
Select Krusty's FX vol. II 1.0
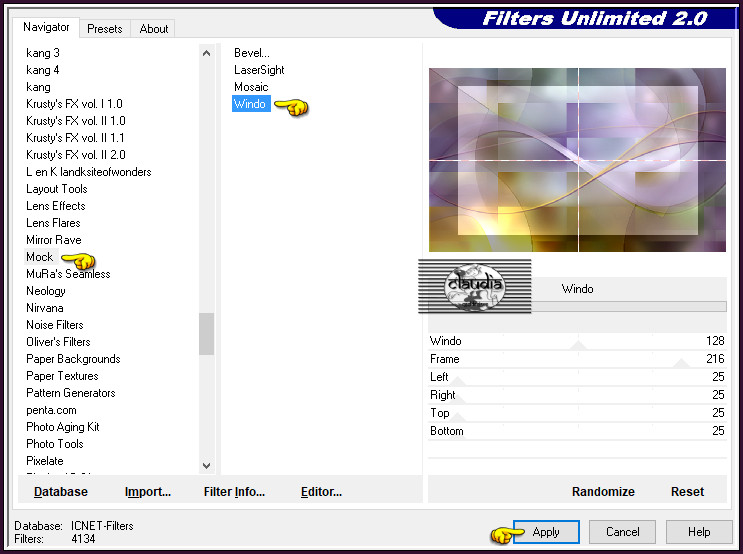click(76, 121)
